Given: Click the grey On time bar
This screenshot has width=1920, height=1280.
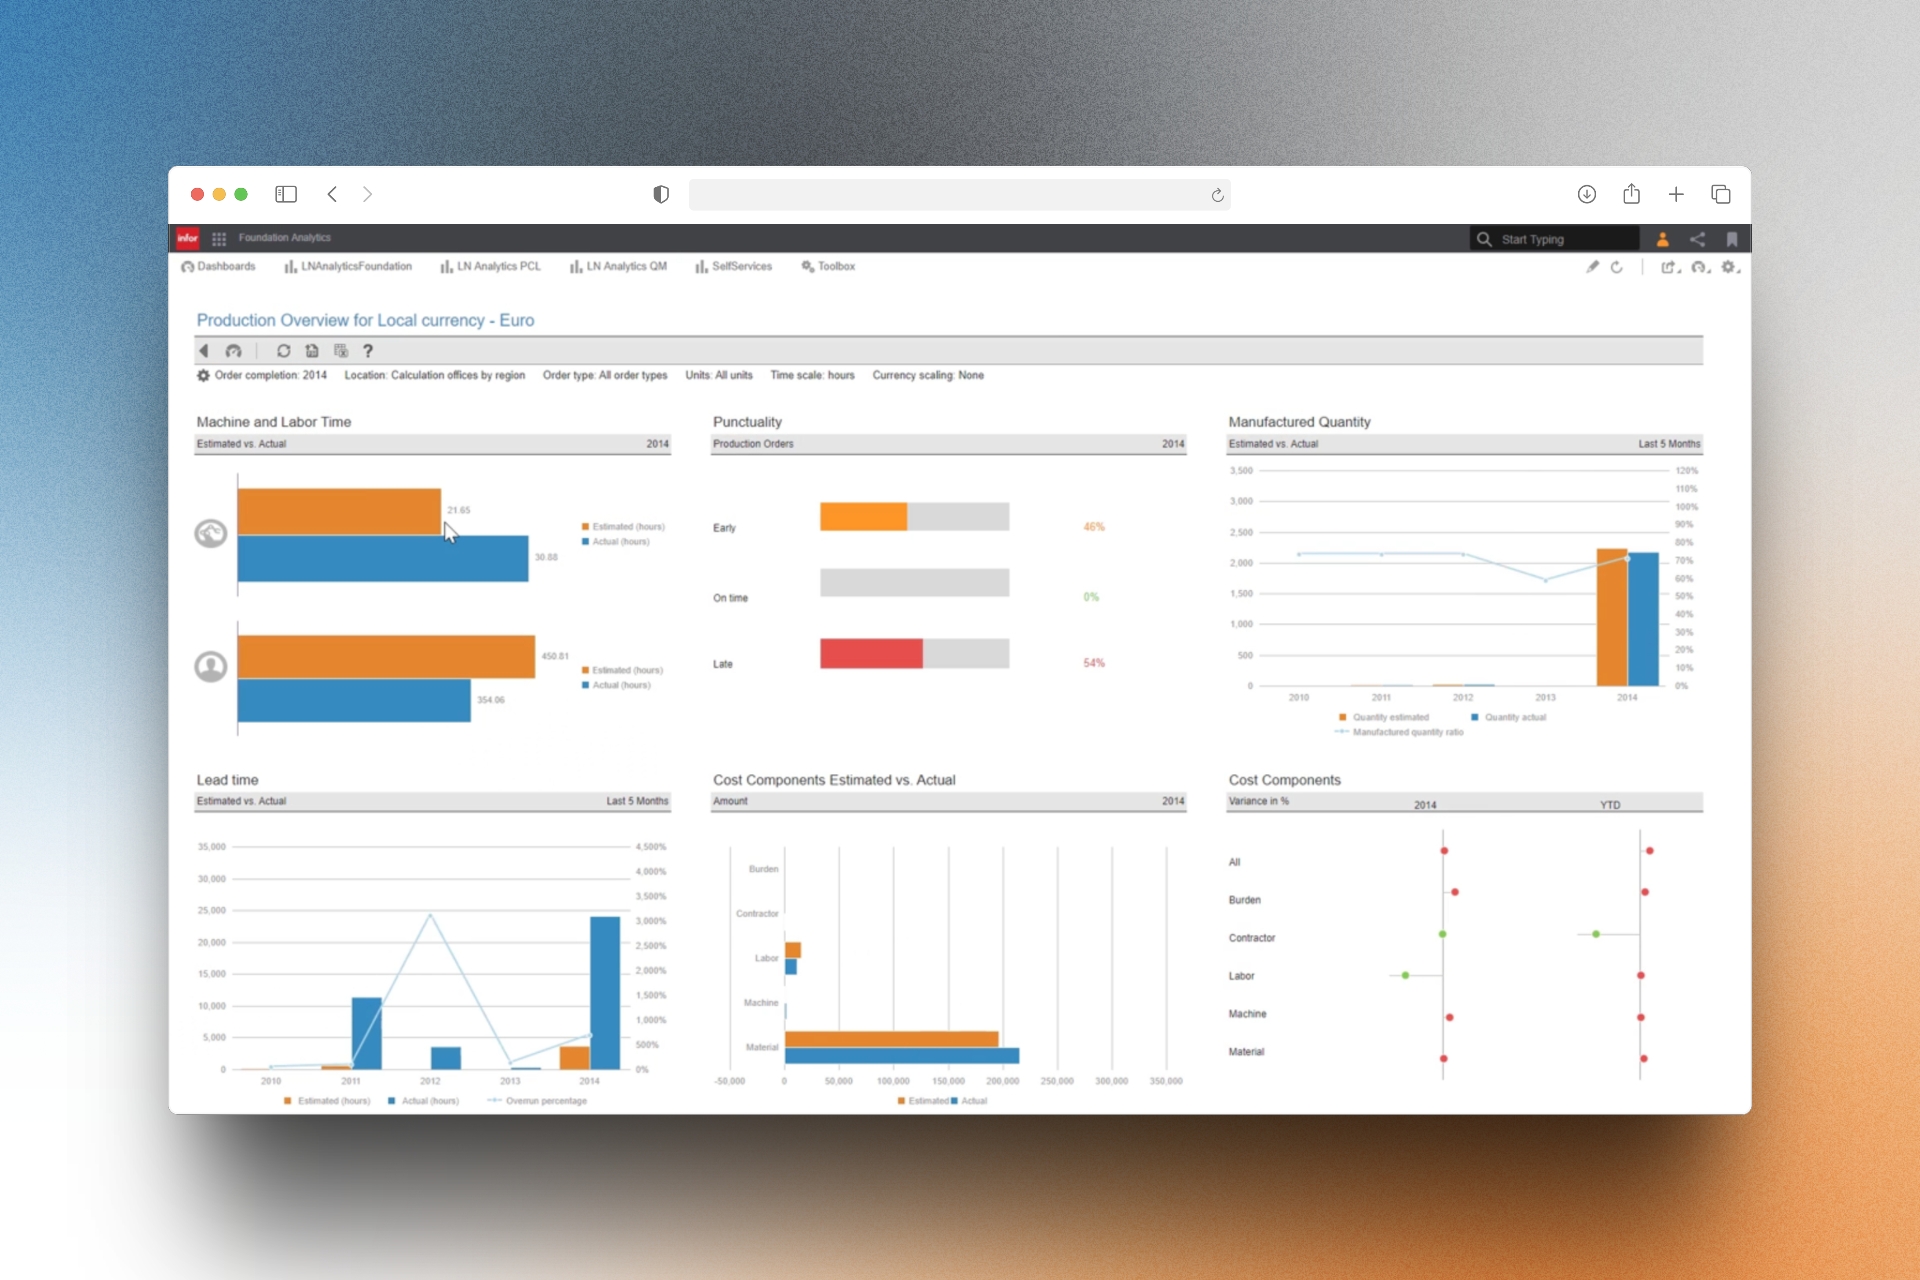Looking at the screenshot, I should 914,583.
